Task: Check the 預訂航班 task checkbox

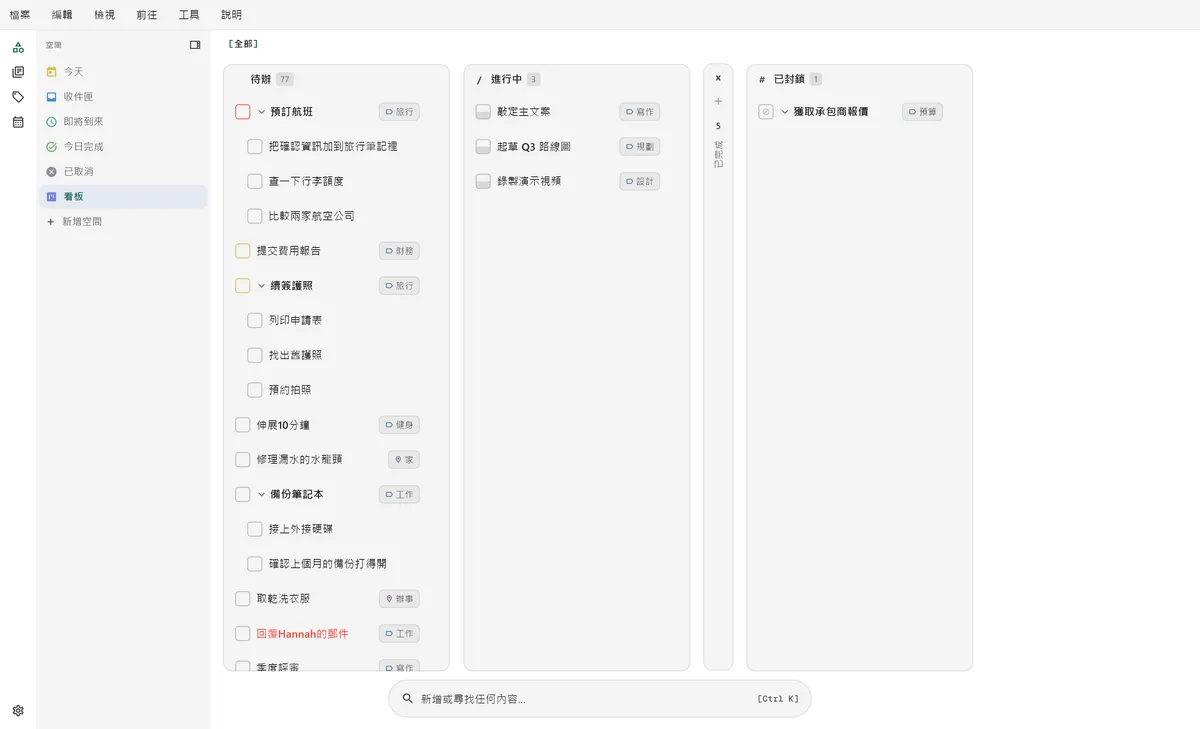Action: 243,112
